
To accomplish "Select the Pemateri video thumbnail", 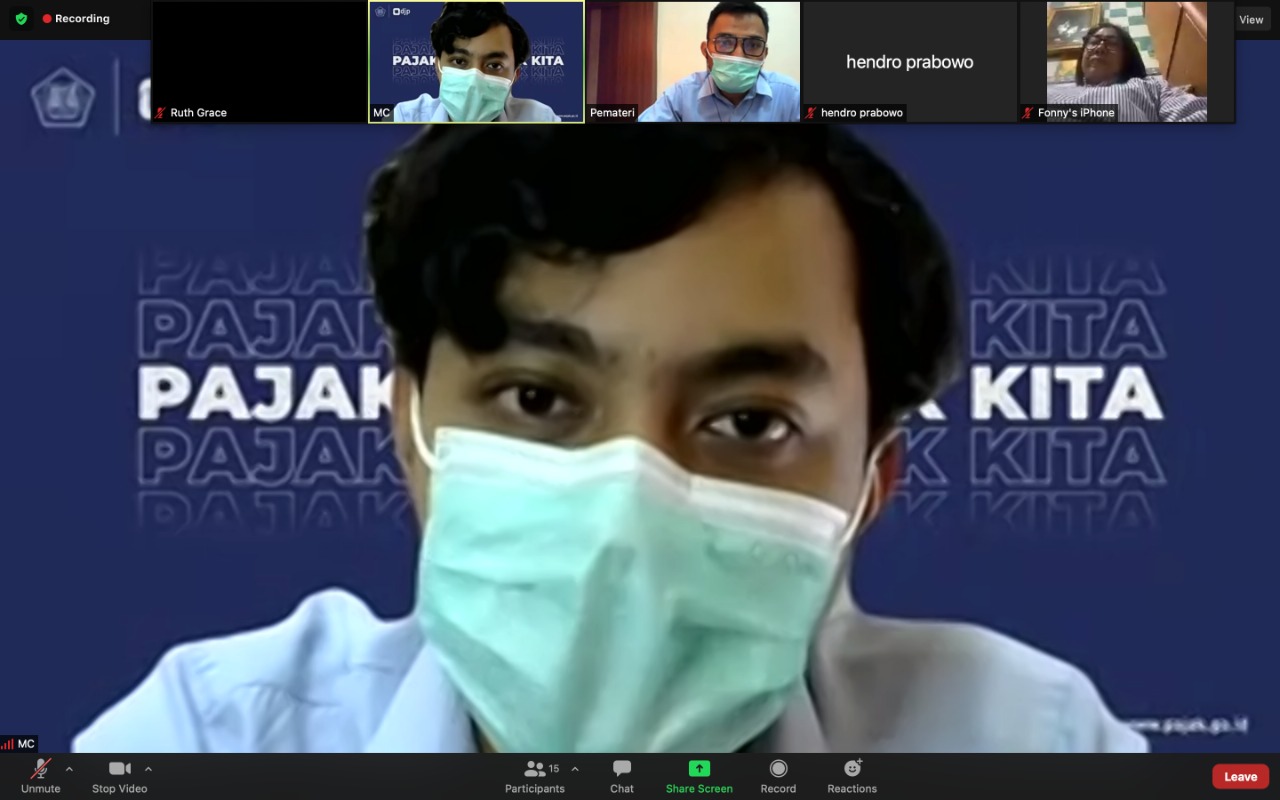I will (693, 61).
